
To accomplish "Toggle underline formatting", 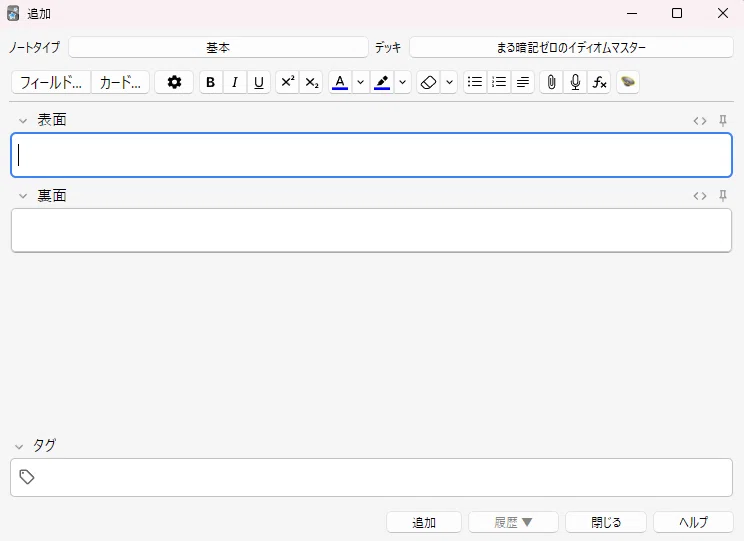I will click(259, 83).
